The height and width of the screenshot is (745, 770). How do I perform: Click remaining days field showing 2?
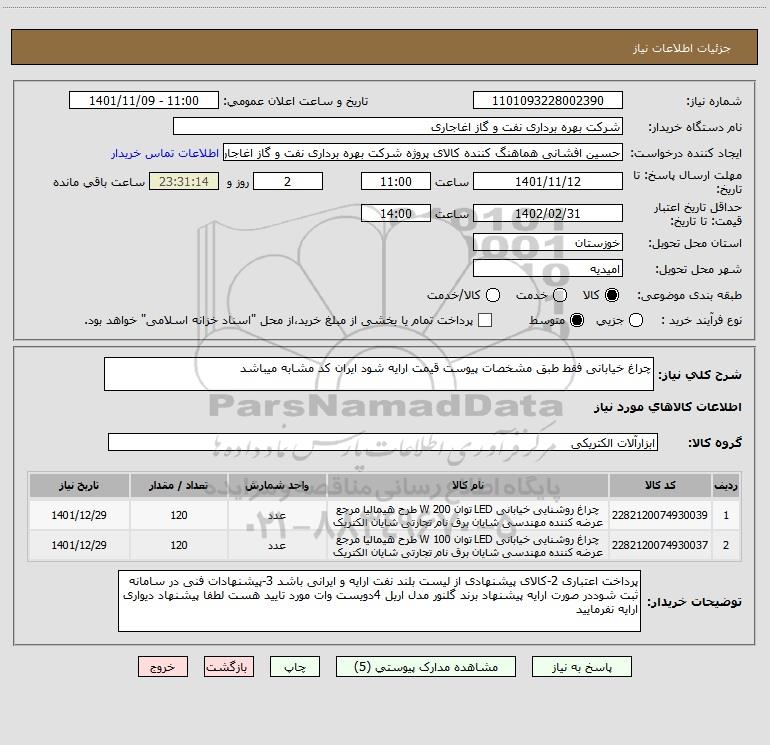tap(288, 181)
